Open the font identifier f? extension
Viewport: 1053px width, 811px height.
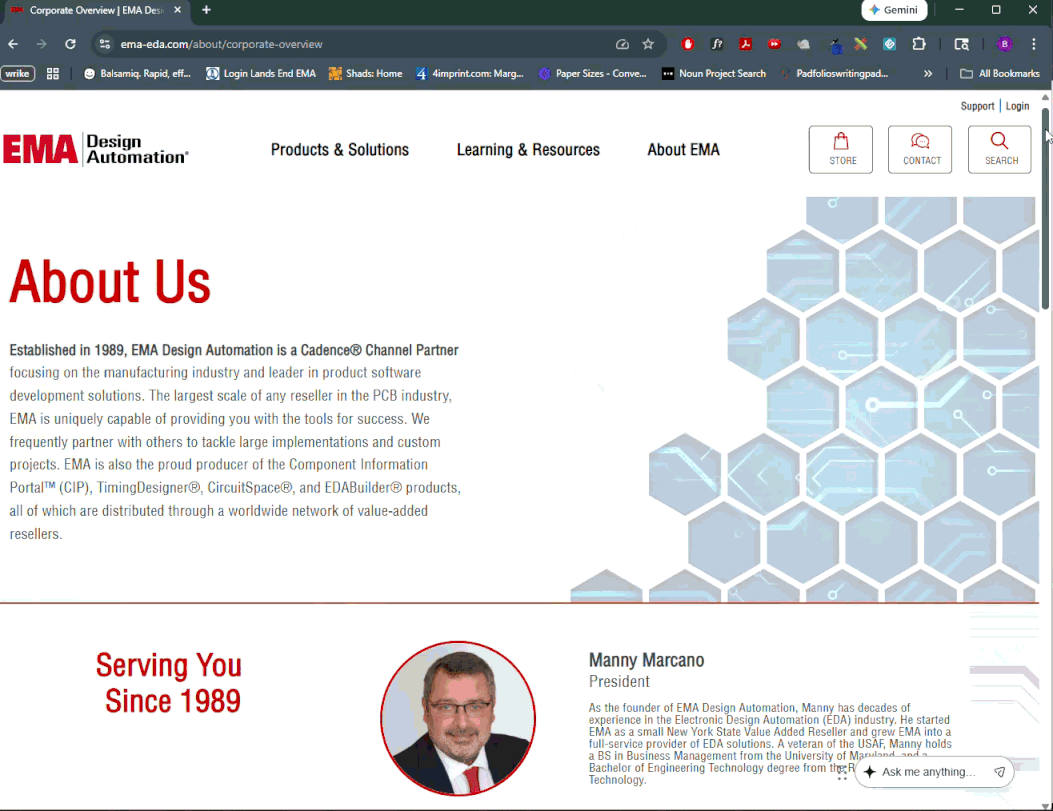click(x=717, y=44)
